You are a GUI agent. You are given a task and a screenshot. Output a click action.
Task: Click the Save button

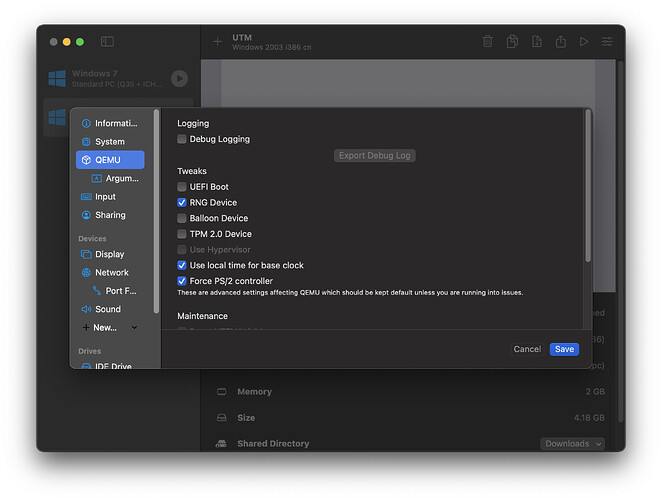[564, 349]
